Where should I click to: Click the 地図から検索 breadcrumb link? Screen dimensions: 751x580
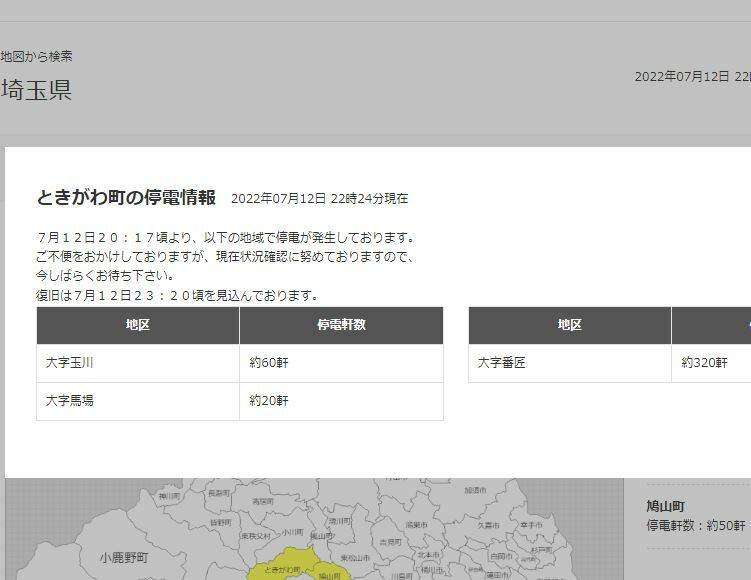click(37, 56)
